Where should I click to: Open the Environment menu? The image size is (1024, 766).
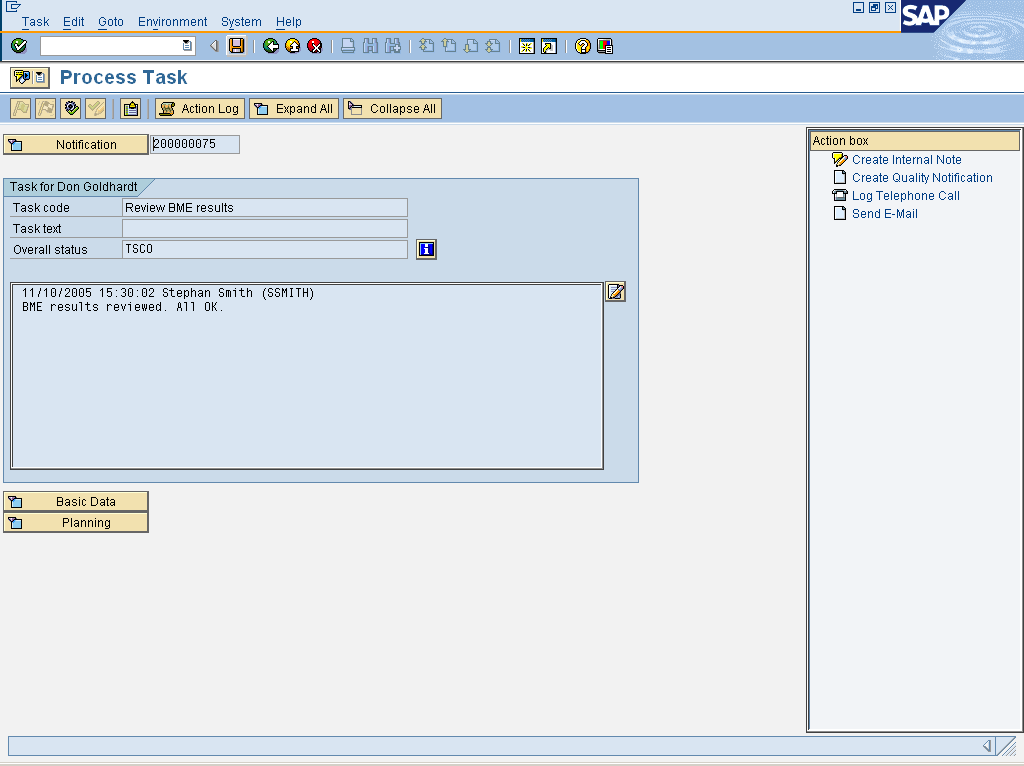(x=172, y=22)
